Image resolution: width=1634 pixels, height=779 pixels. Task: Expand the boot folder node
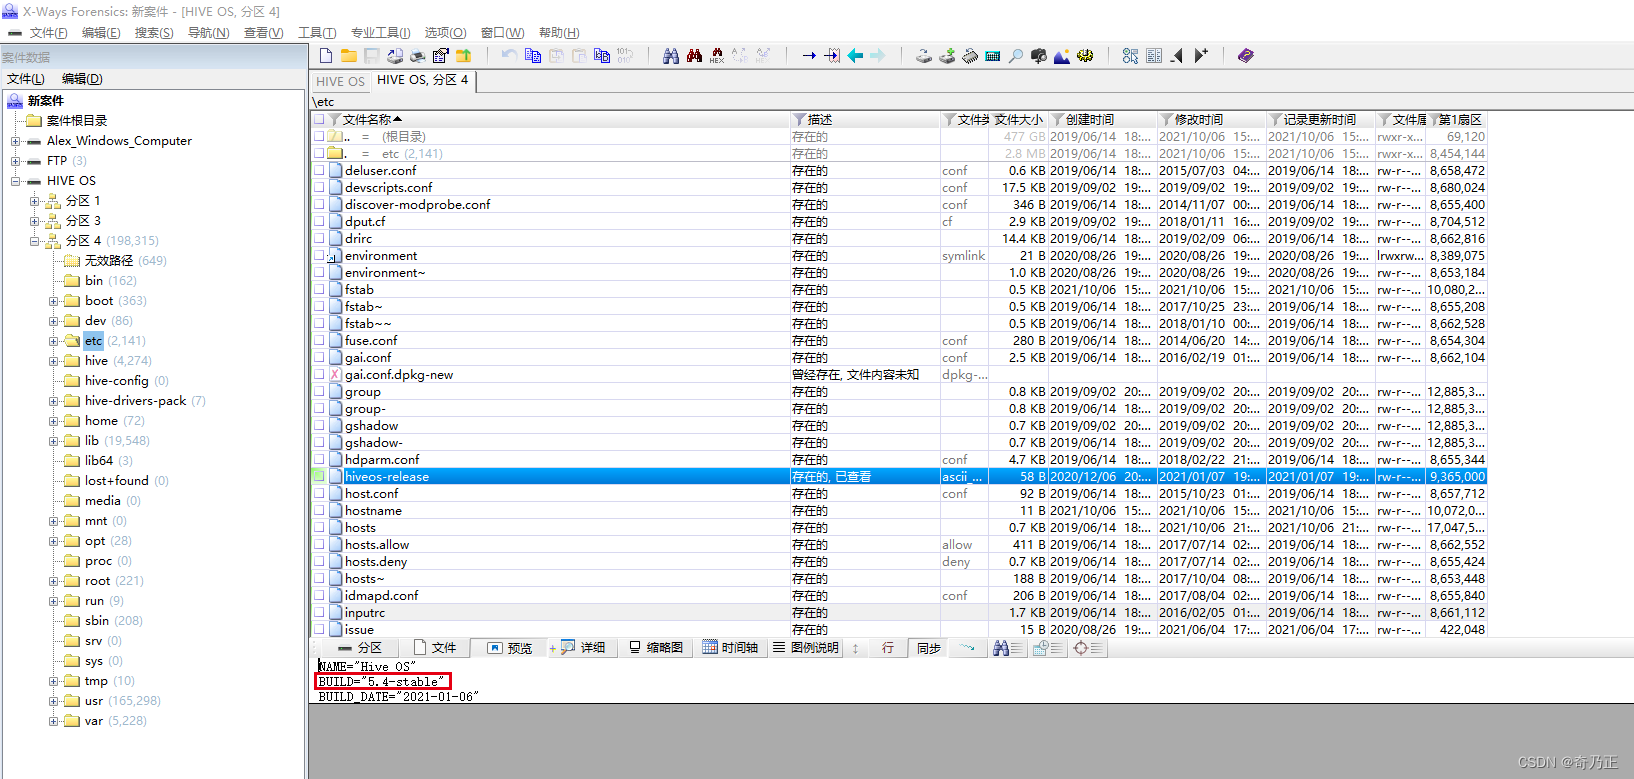click(54, 301)
